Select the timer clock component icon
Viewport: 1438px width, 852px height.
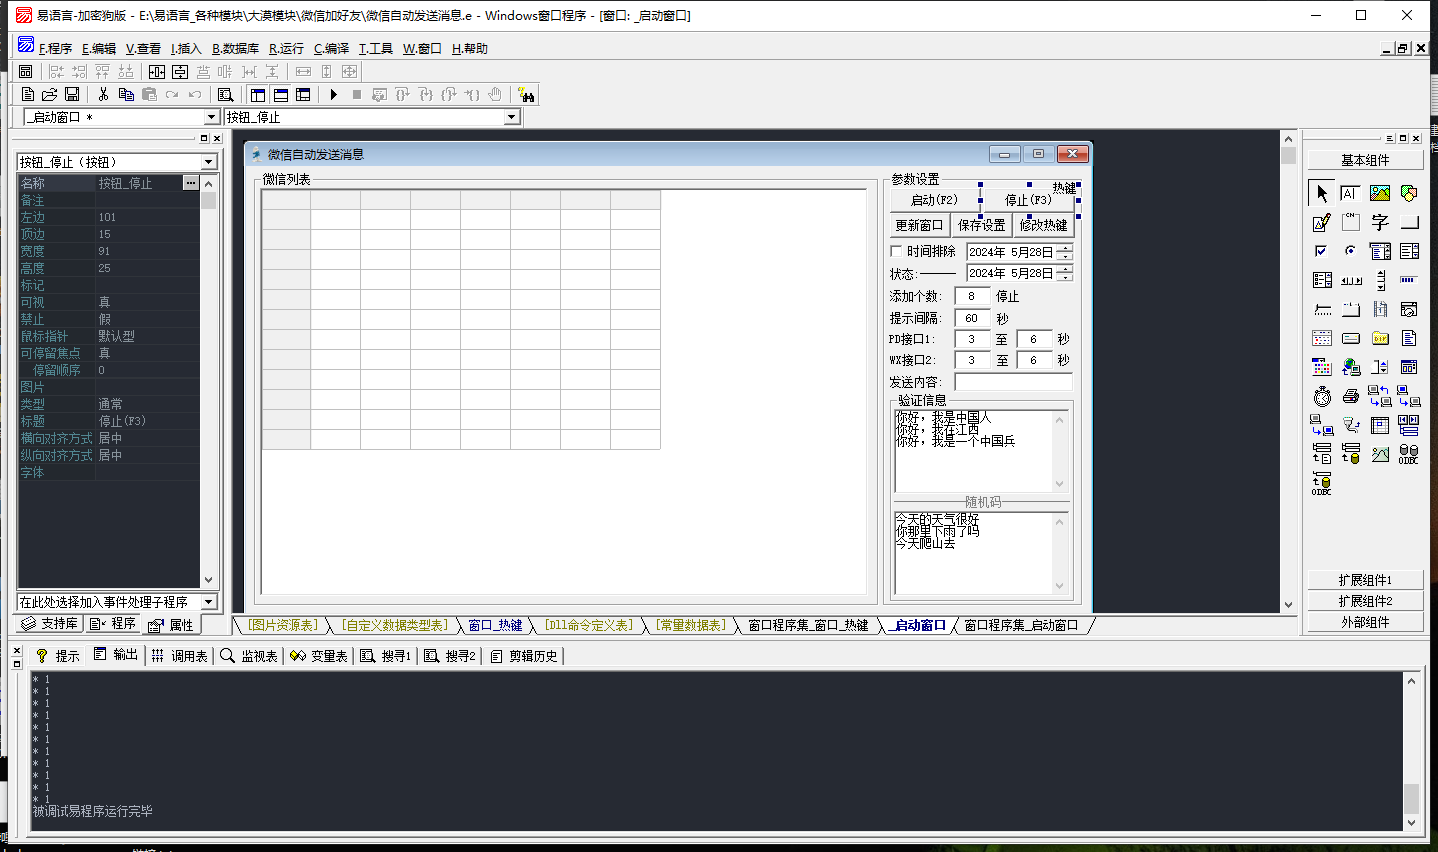1321,396
